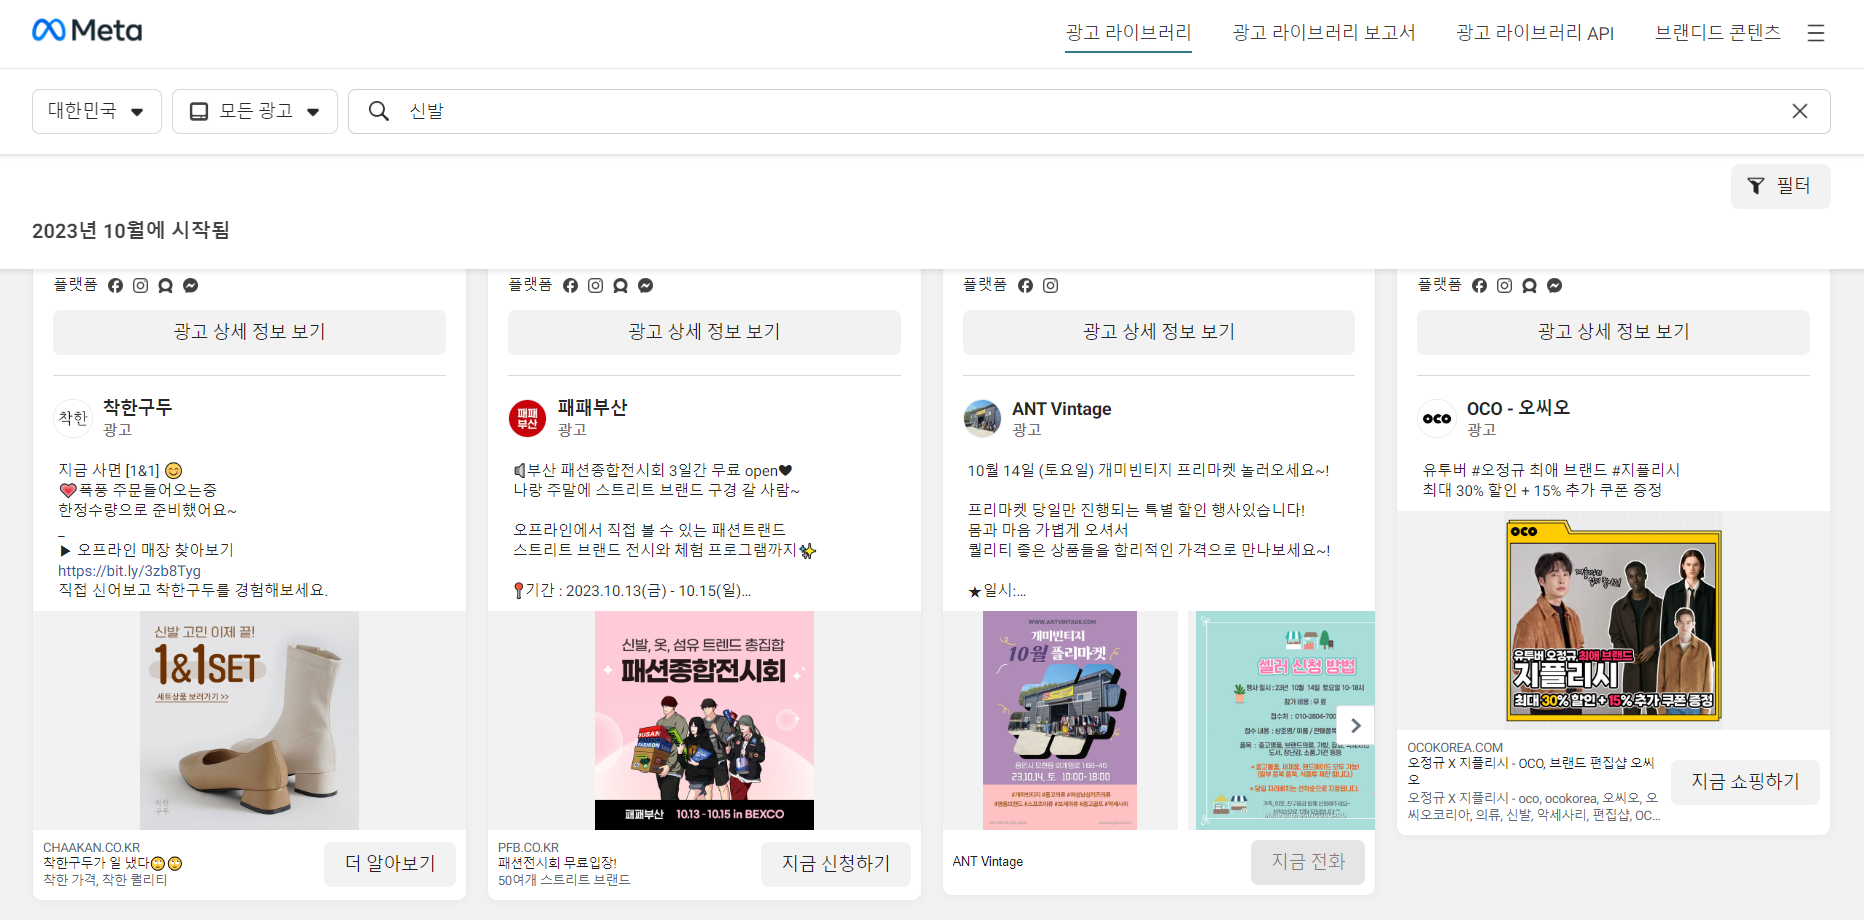Click the Facebook platform icon on OCO card
1864x920 pixels.
coord(1480,286)
